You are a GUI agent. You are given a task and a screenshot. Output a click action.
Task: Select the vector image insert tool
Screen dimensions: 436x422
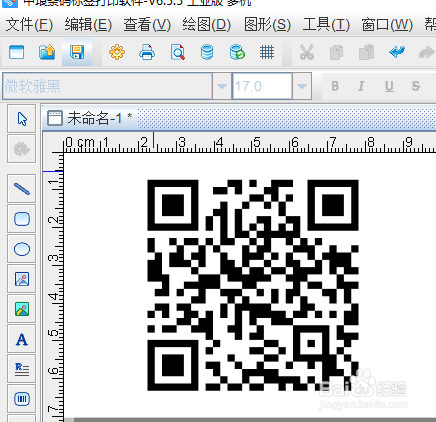pyautogui.click(x=22, y=279)
